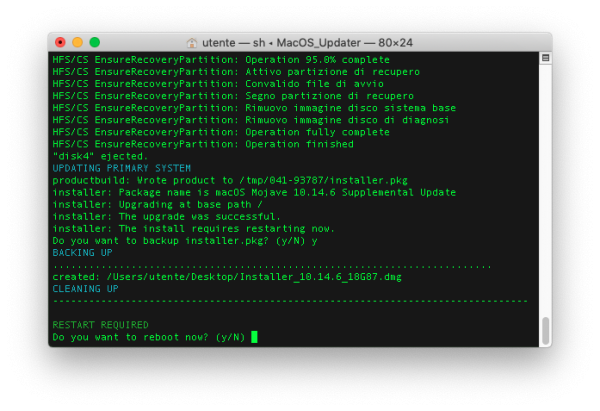Viewport: 600px width, 411px height.
Task: Click the home folder icon in the title bar
Action: click(x=192, y=42)
